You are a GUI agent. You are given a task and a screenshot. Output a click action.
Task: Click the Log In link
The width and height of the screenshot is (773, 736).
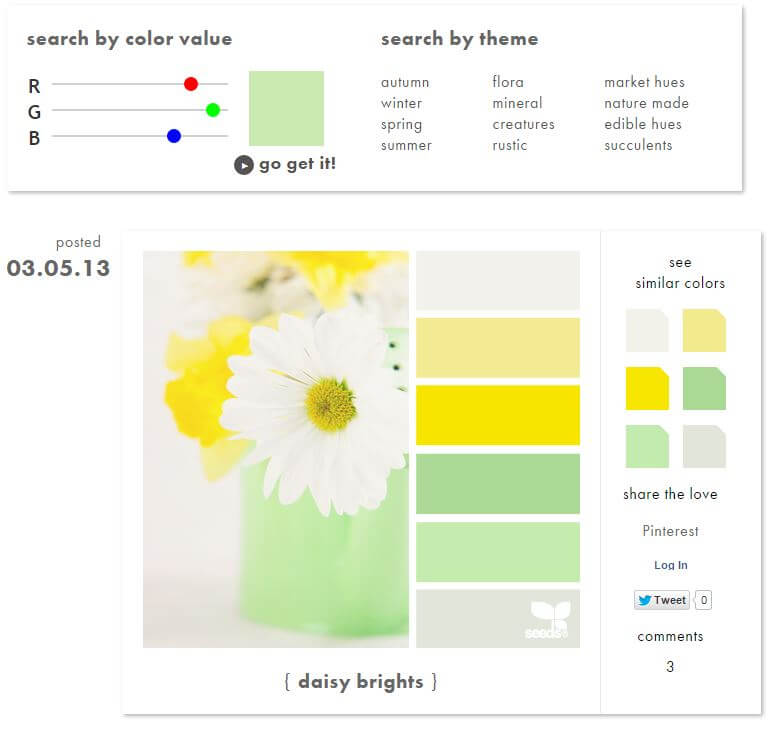click(x=670, y=565)
